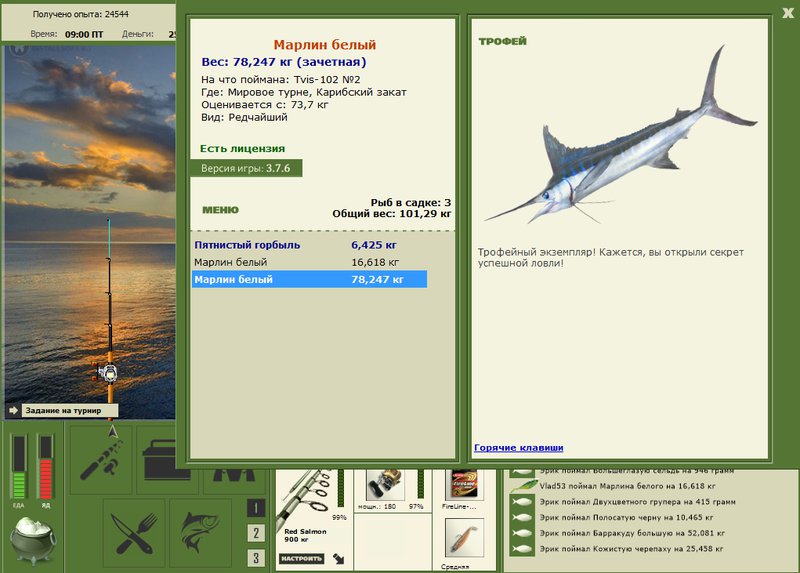The image size is (800, 573).
Task: Click fish icon beside 'Барракуду большую' message
Action: coord(522,533)
